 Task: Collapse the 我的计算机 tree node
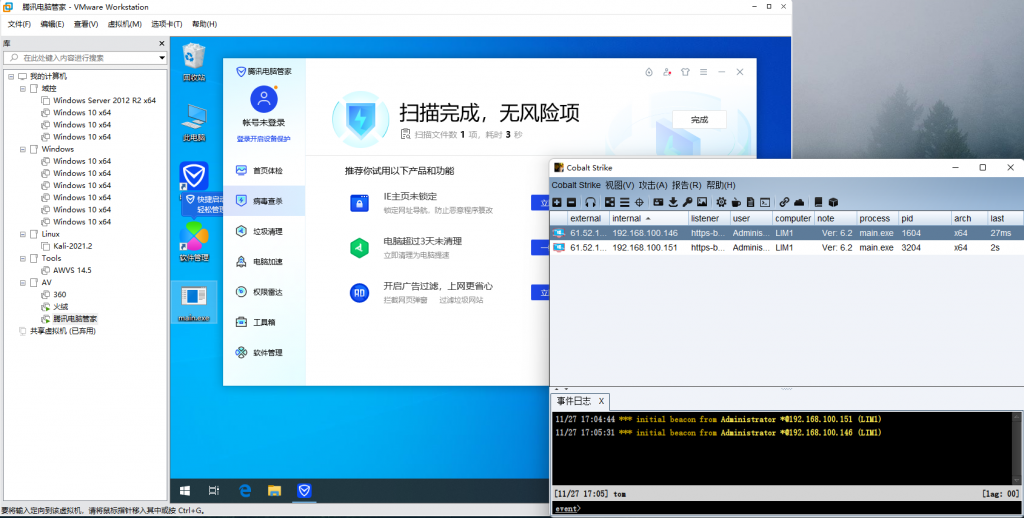[11, 76]
